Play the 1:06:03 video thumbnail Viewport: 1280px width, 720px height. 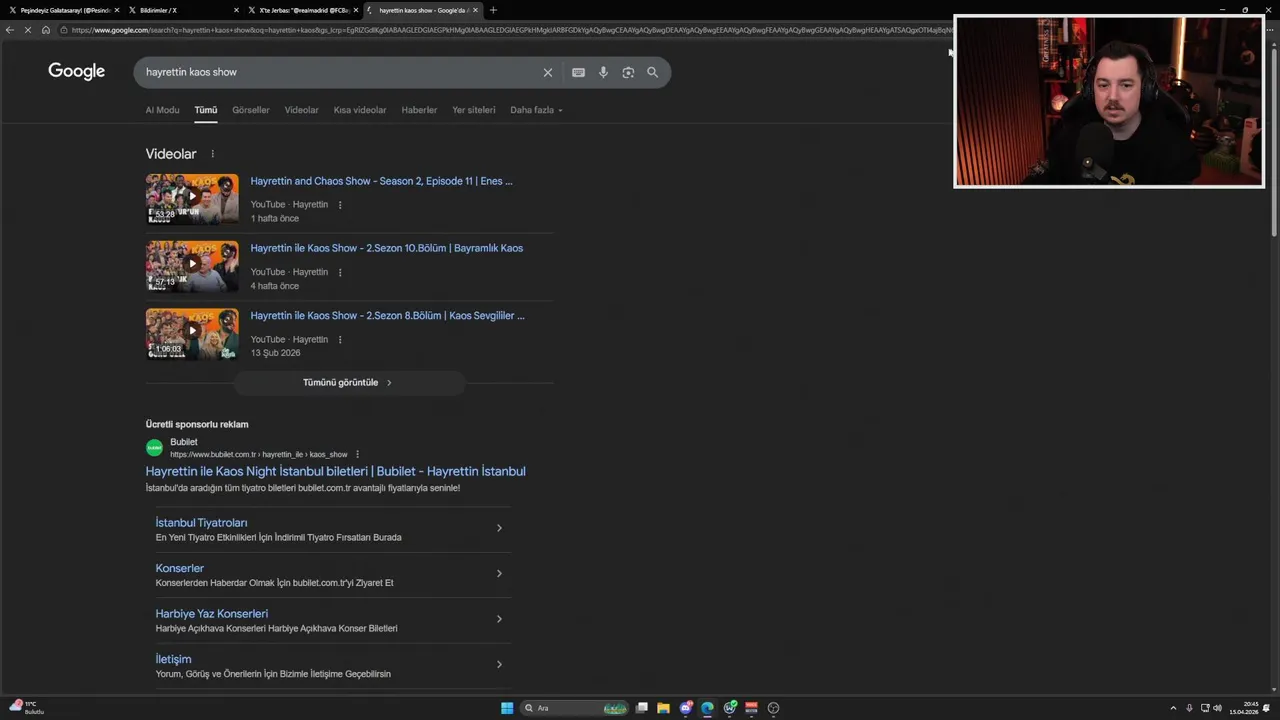192,334
